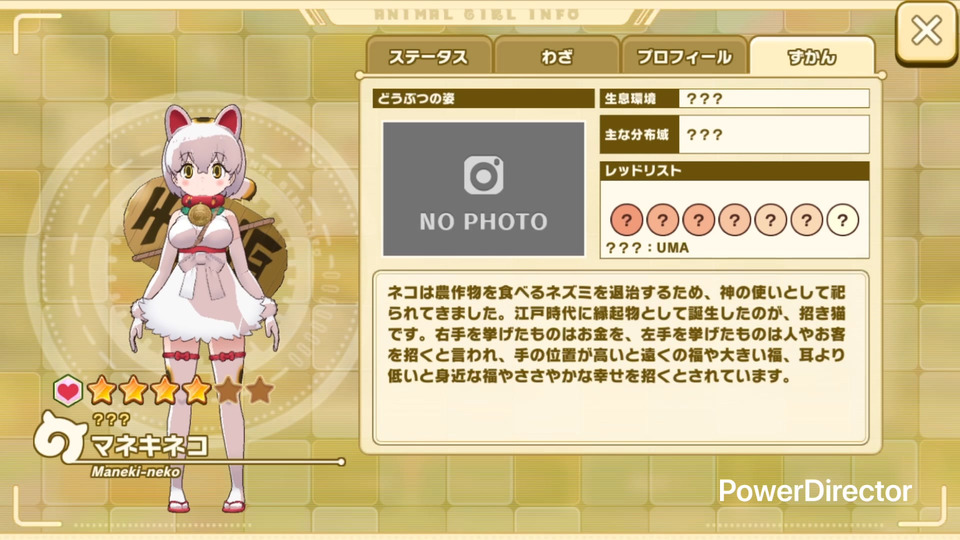This screenshot has height=540, width=960.
Task: Click the 主な分布域 value field
Action: (774, 135)
